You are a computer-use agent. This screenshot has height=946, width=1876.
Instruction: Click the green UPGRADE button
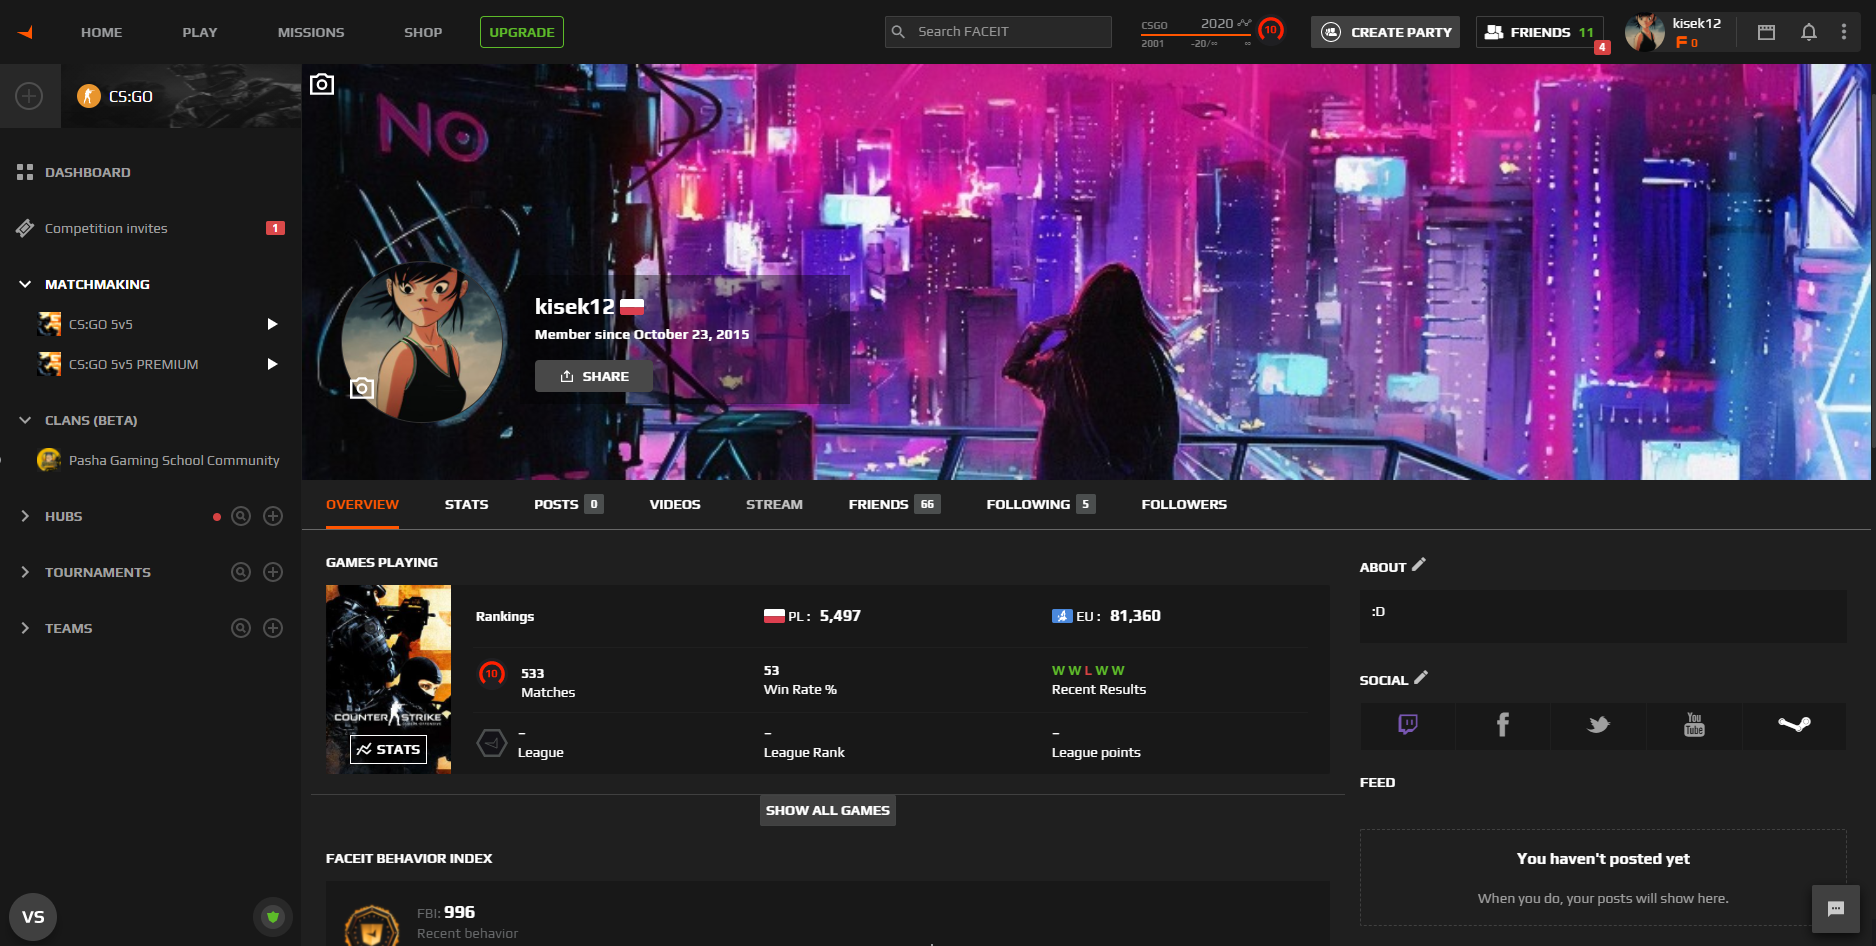522,32
